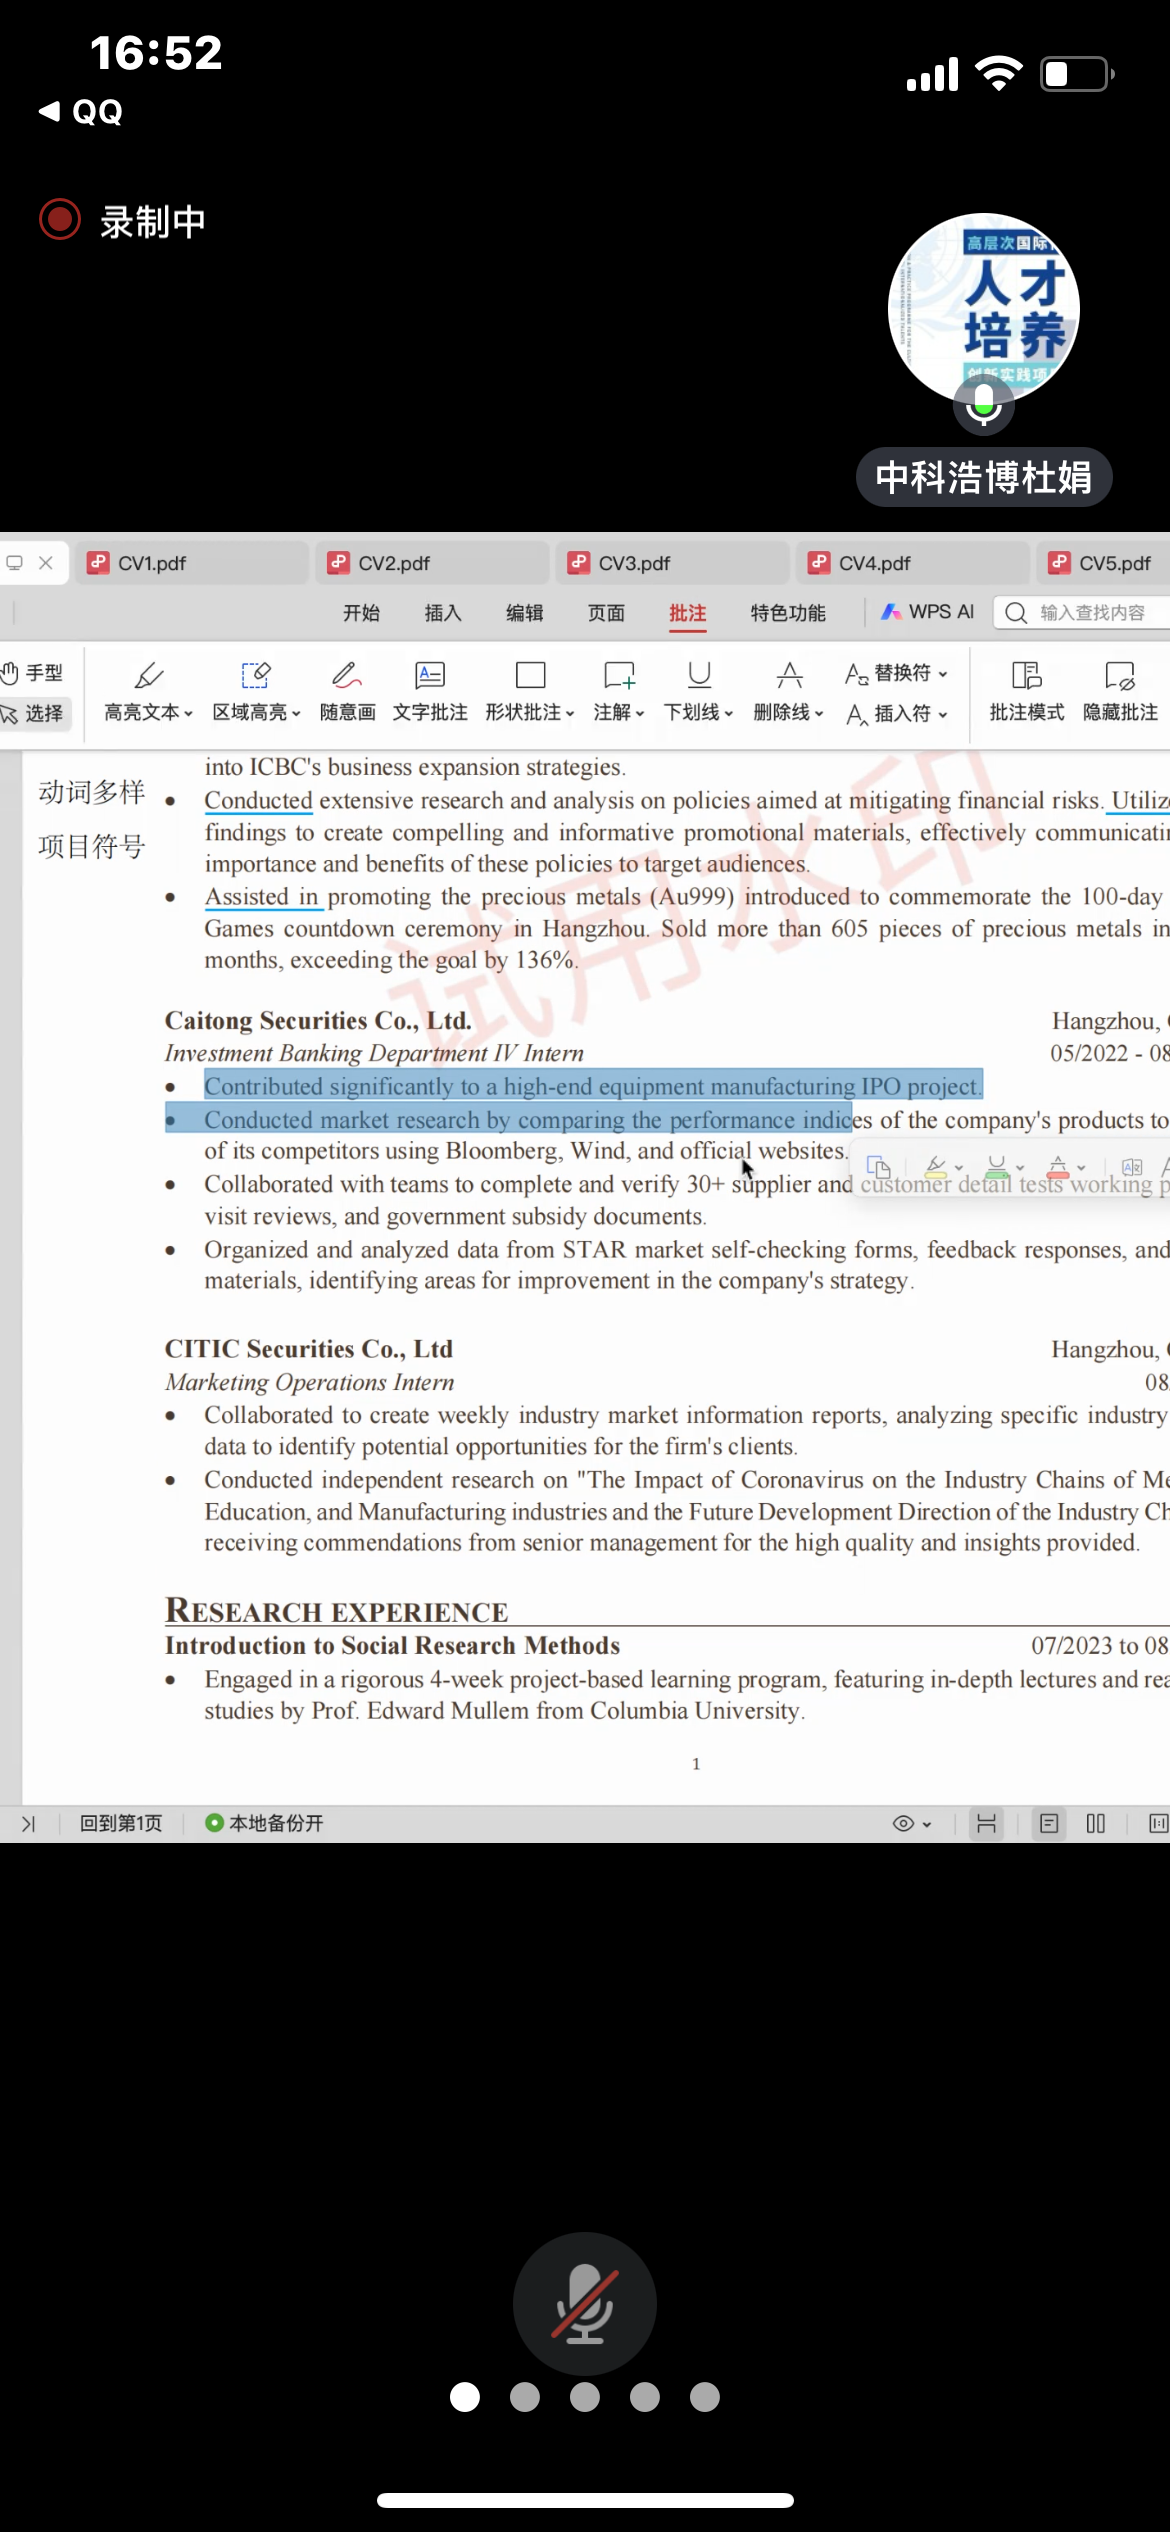The height and width of the screenshot is (2532, 1170).
Task: Click the 注解 note icon
Action: coord(619,676)
